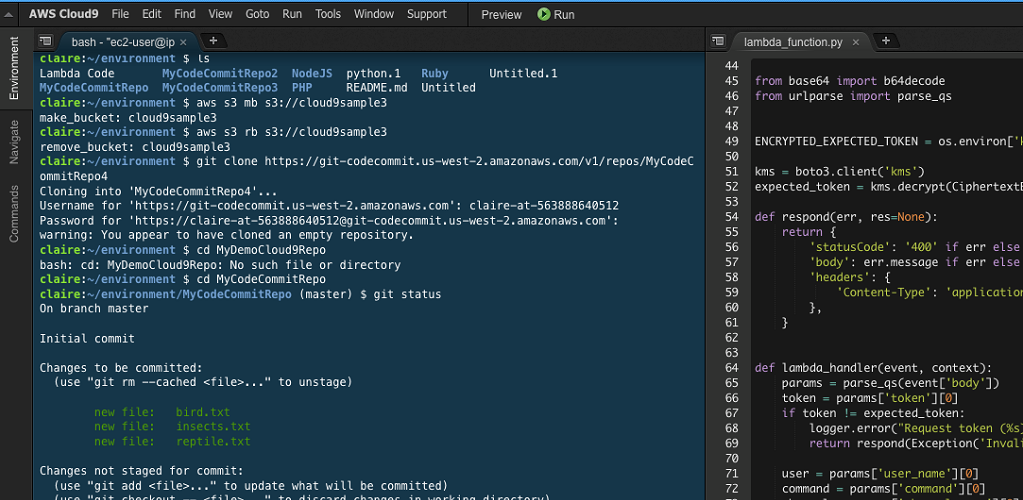Switch to the lambda_function.py tab
Image resolution: width=1023 pixels, height=500 pixels.
point(792,42)
